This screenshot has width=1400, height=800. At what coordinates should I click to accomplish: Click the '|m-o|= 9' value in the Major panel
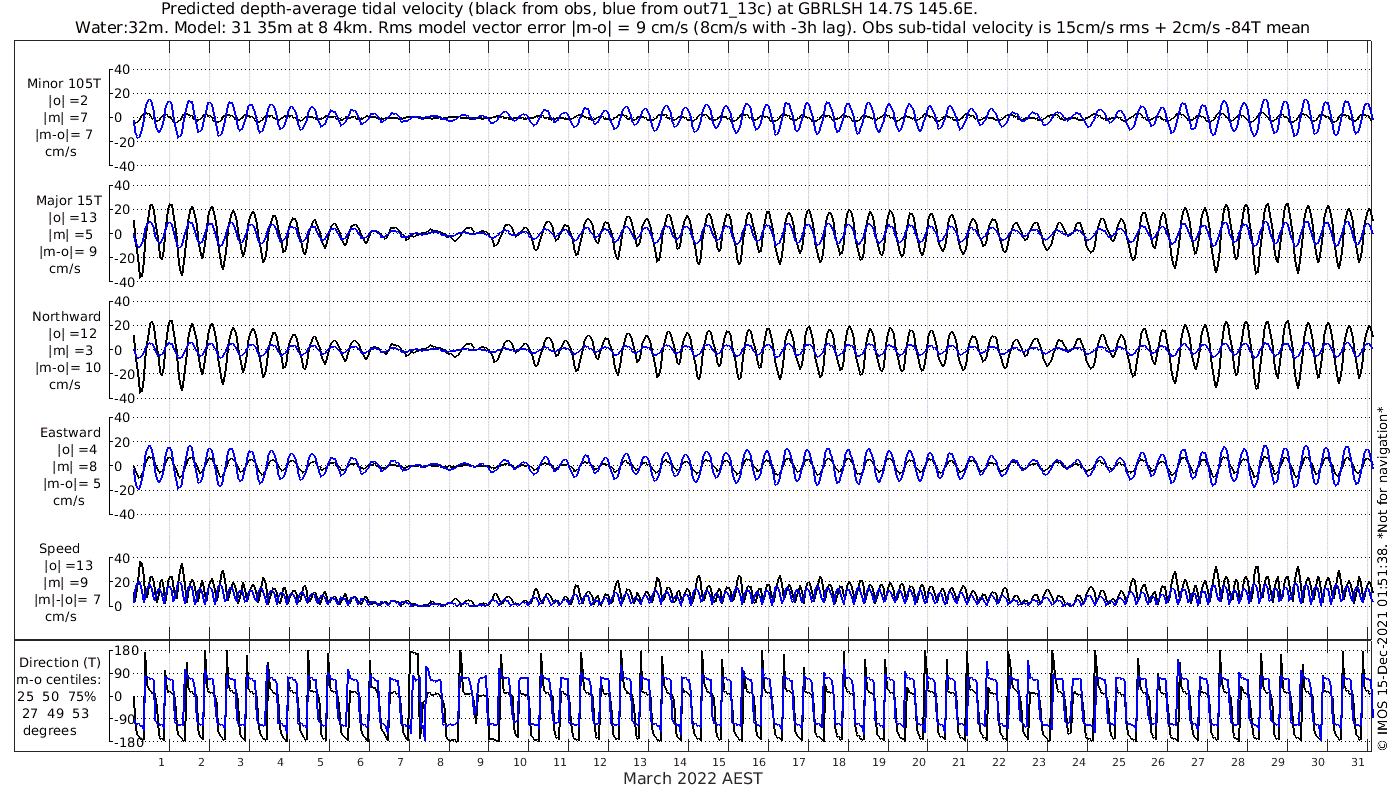click(66, 251)
